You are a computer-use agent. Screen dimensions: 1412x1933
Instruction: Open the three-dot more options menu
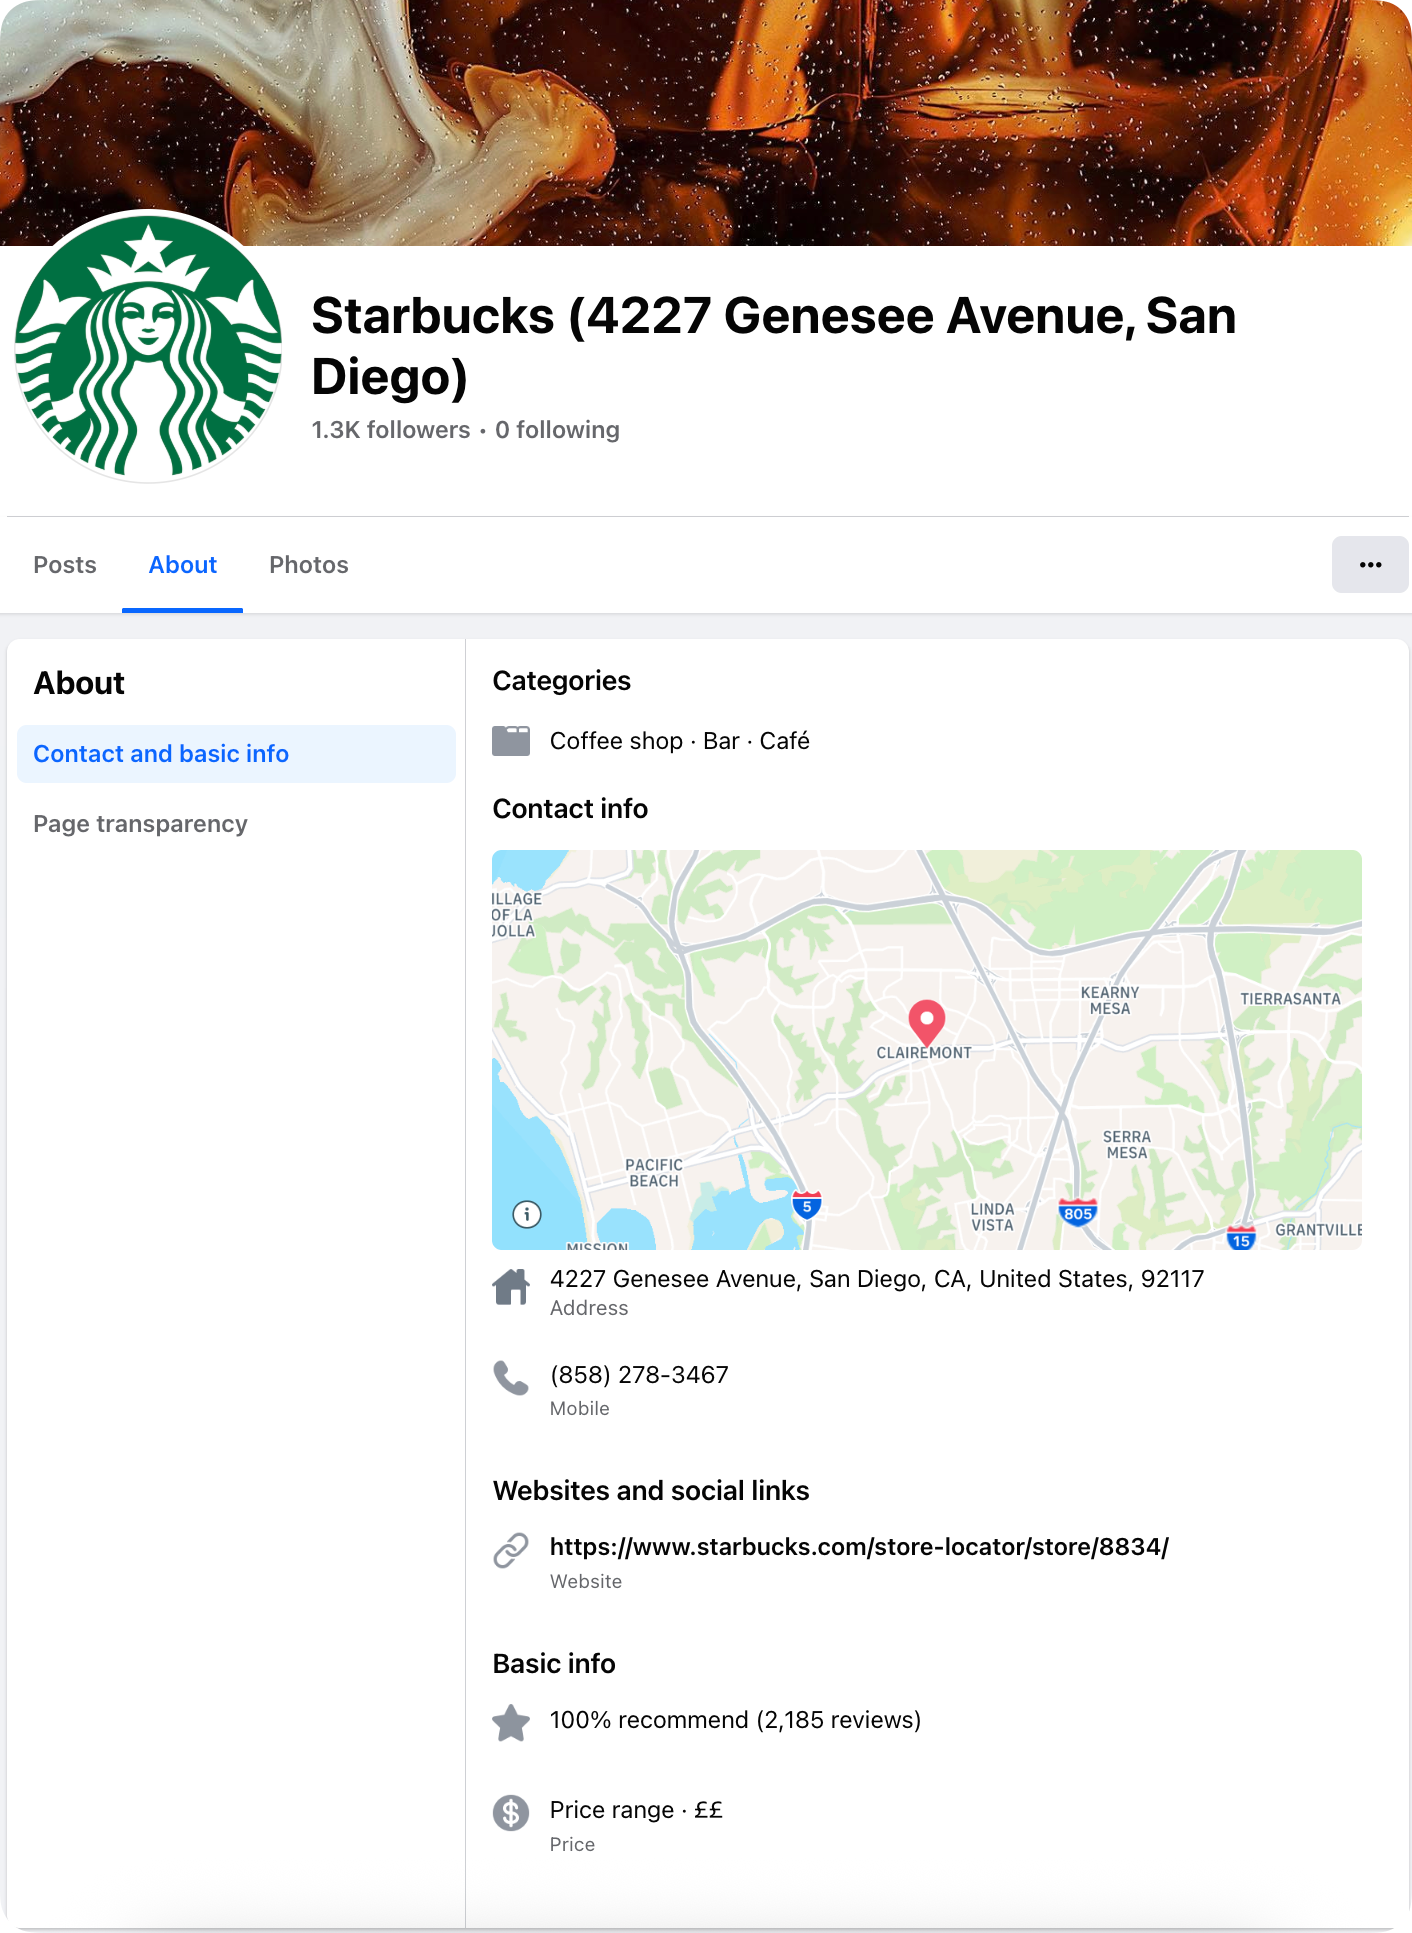pos(1369,565)
